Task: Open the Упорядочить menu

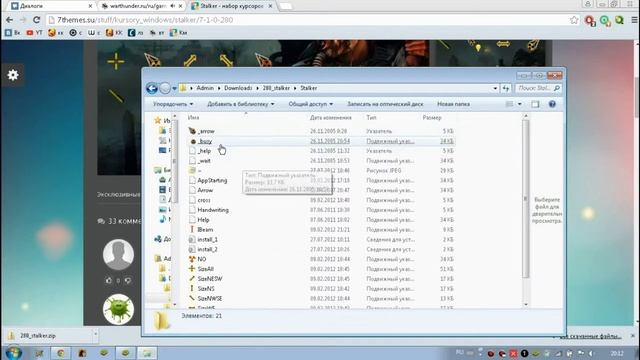Action: tap(173, 104)
